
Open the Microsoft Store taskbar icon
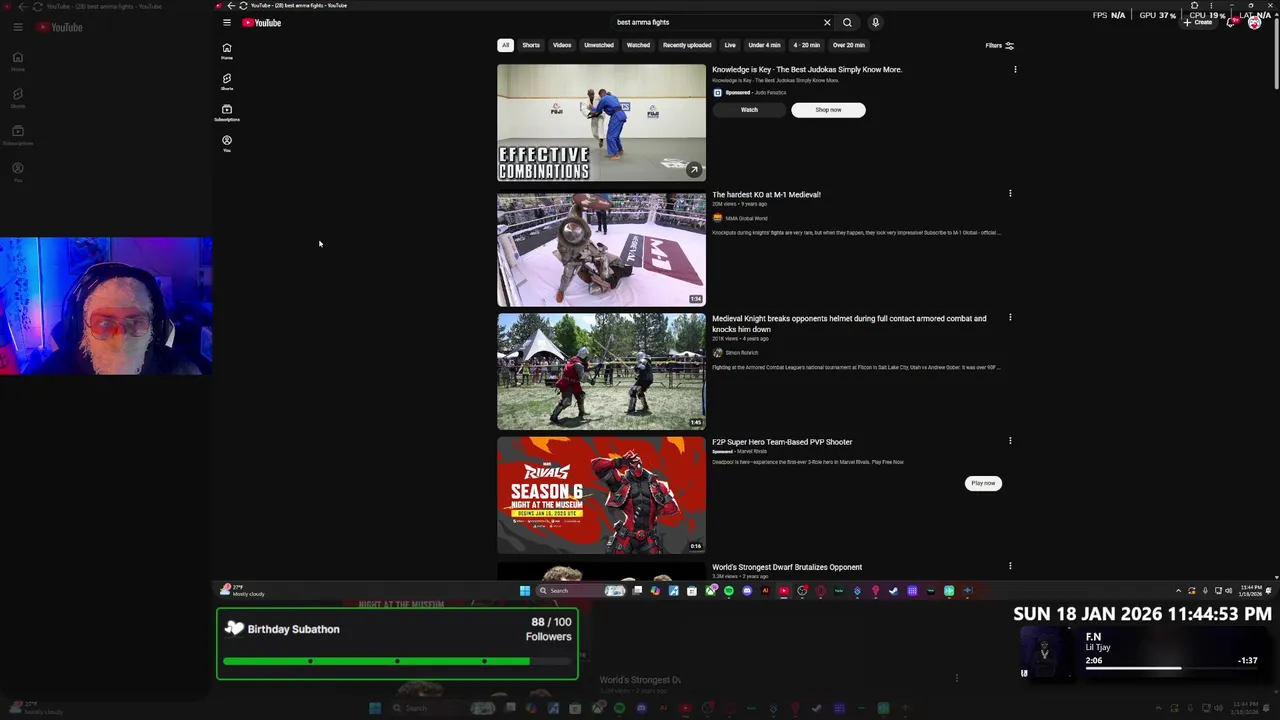[x=691, y=591]
